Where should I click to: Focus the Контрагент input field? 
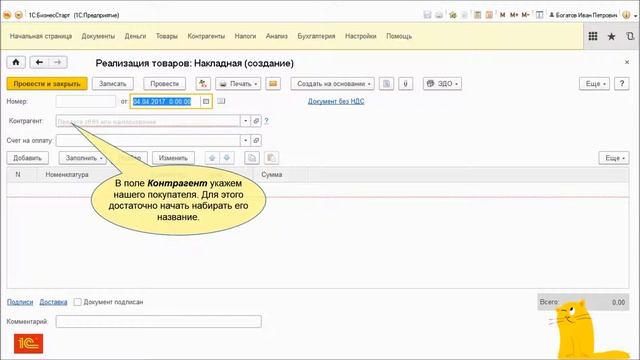pos(148,121)
